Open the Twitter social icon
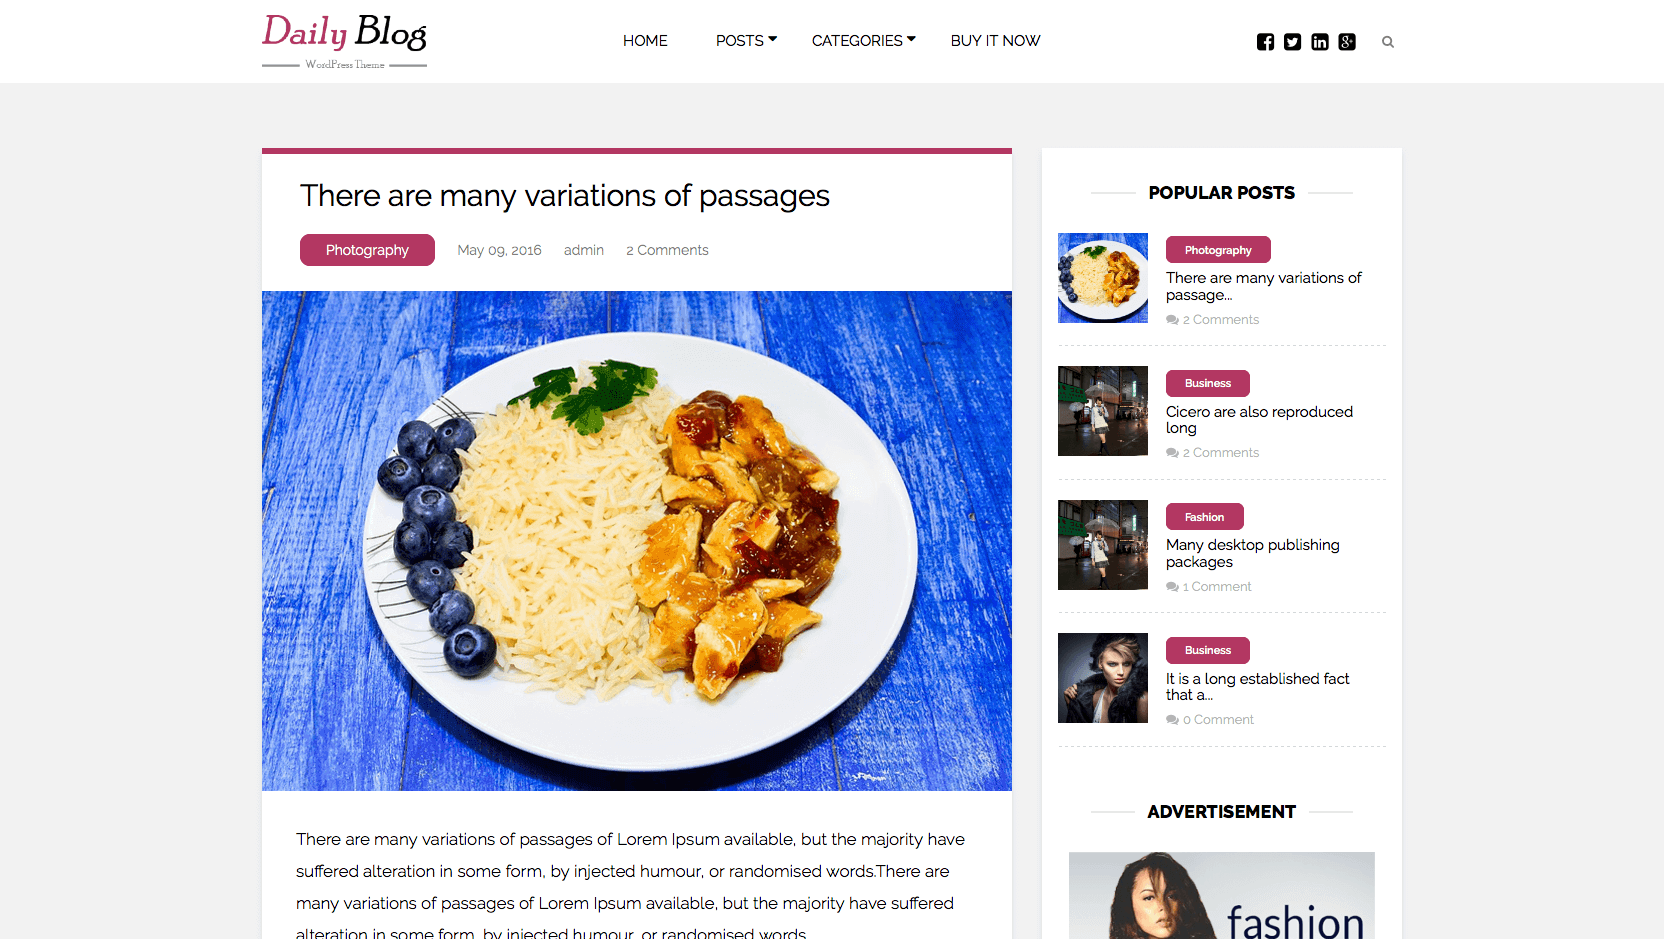1664x939 pixels. [x=1292, y=42]
